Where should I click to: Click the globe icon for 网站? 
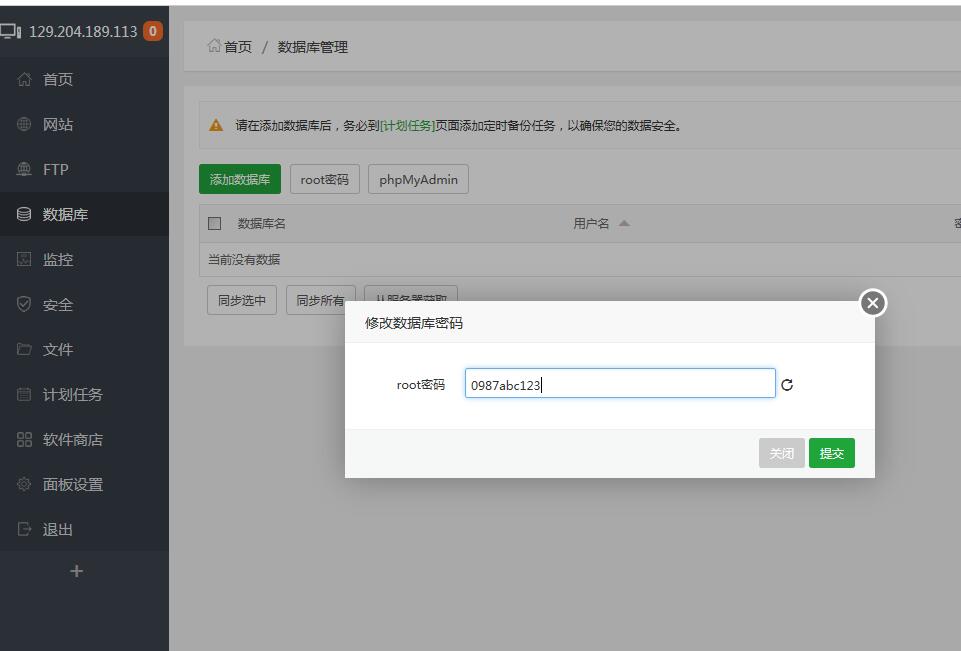point(25,125)
